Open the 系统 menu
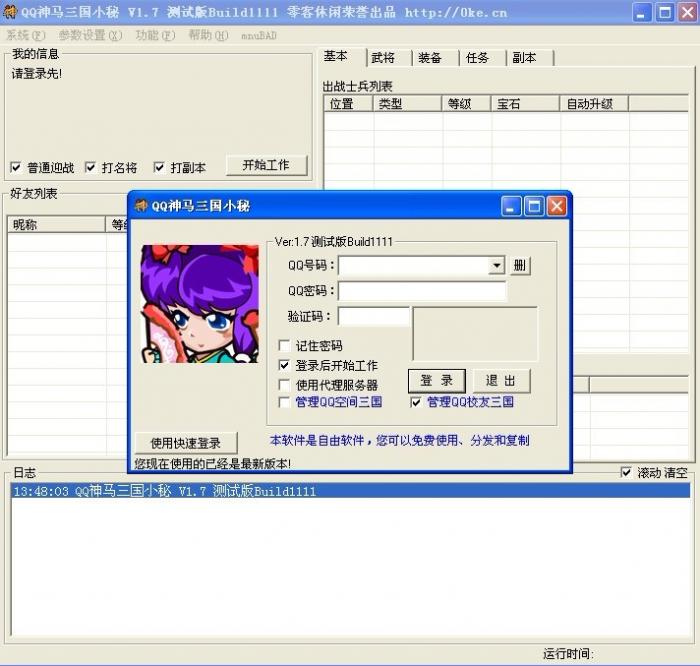This screenshot has height=666, width=700. (x=25, y=35)
